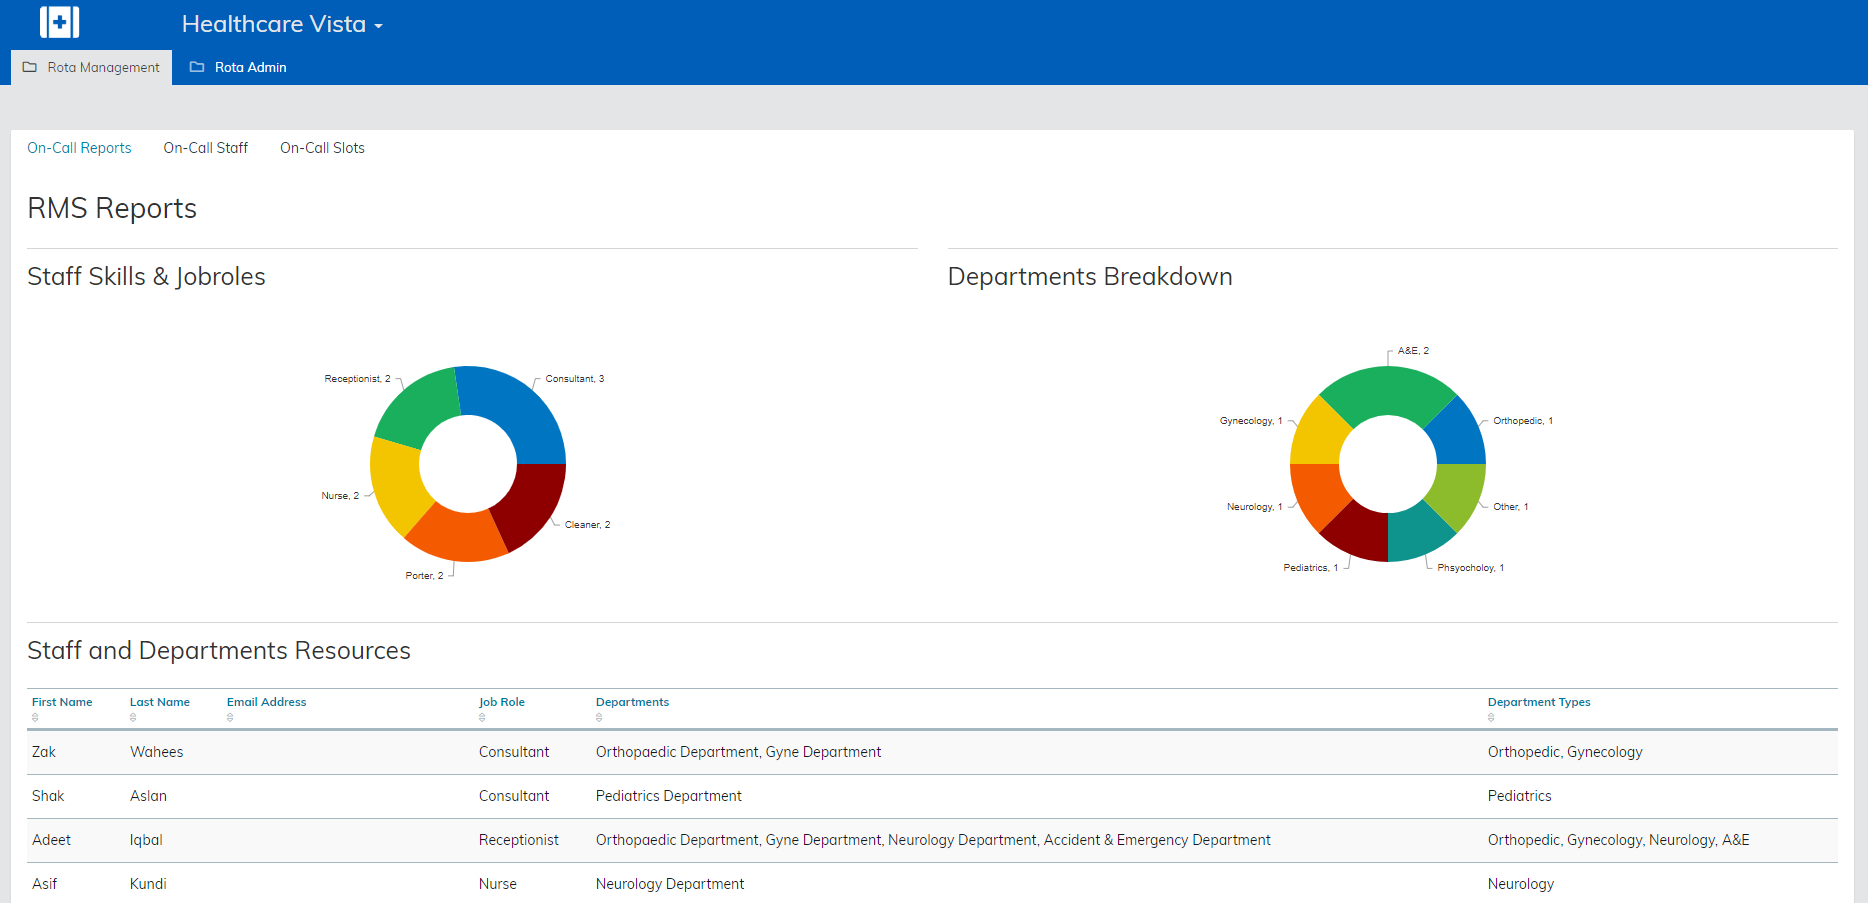Image resolution: width=1868 pixels, height=903 pixels.
Task: Click the Rota Management folder icon
Action: [x=30, y=67]
